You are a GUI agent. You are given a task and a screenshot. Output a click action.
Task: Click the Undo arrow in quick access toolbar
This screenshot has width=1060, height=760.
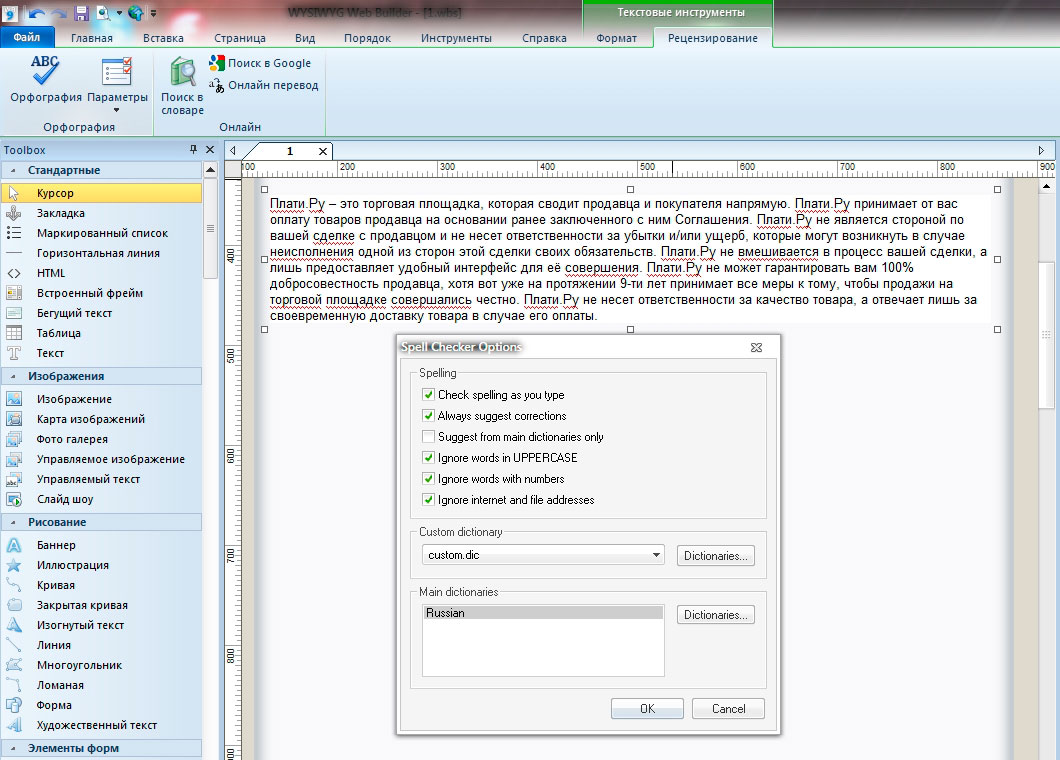[x=37, y=14]
